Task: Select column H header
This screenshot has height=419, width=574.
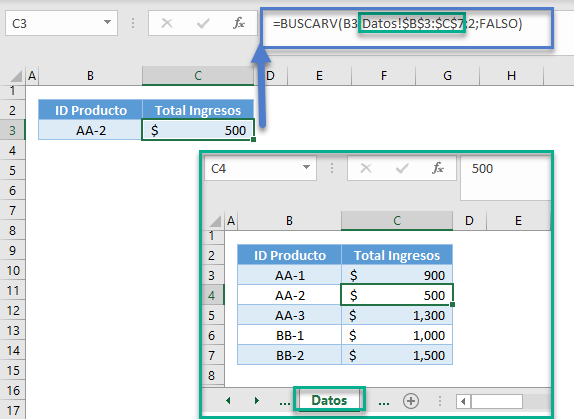Action: point(511,76)
